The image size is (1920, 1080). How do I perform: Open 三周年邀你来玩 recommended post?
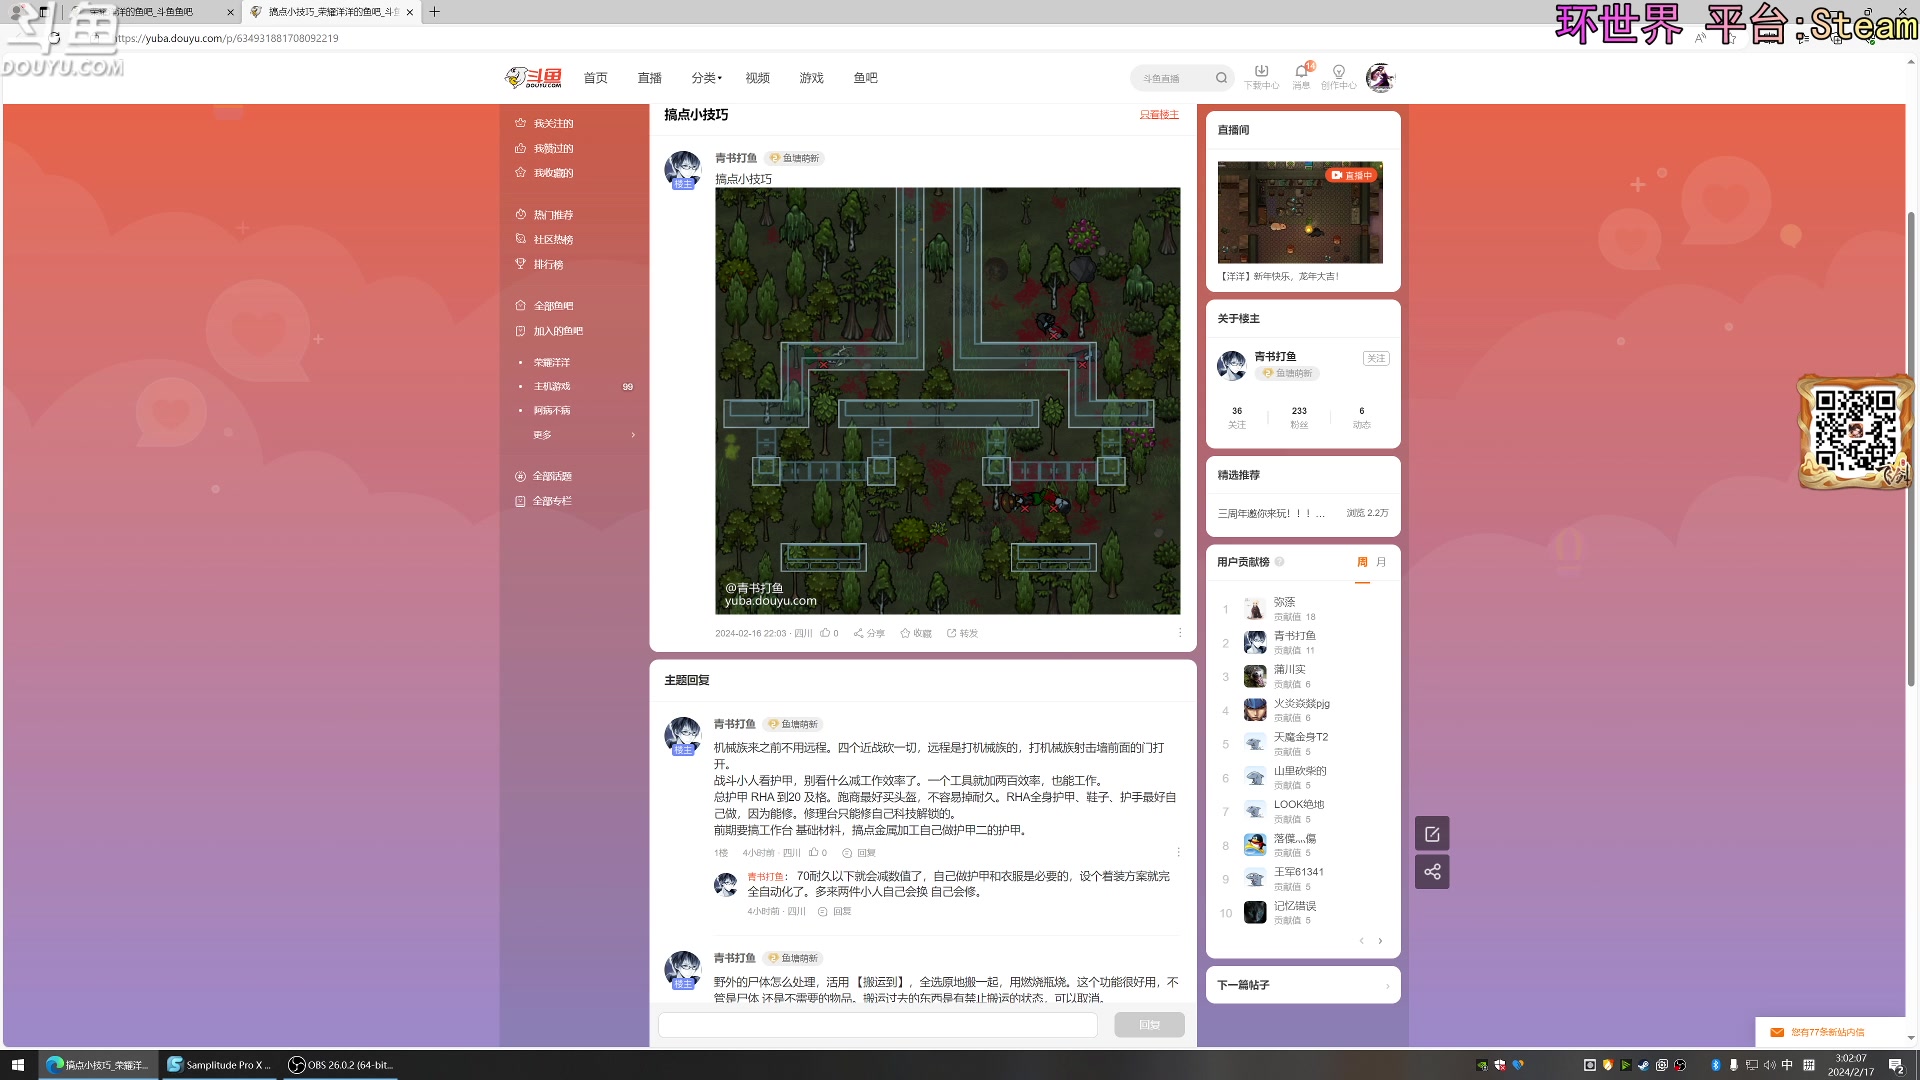pos(1270,513)
